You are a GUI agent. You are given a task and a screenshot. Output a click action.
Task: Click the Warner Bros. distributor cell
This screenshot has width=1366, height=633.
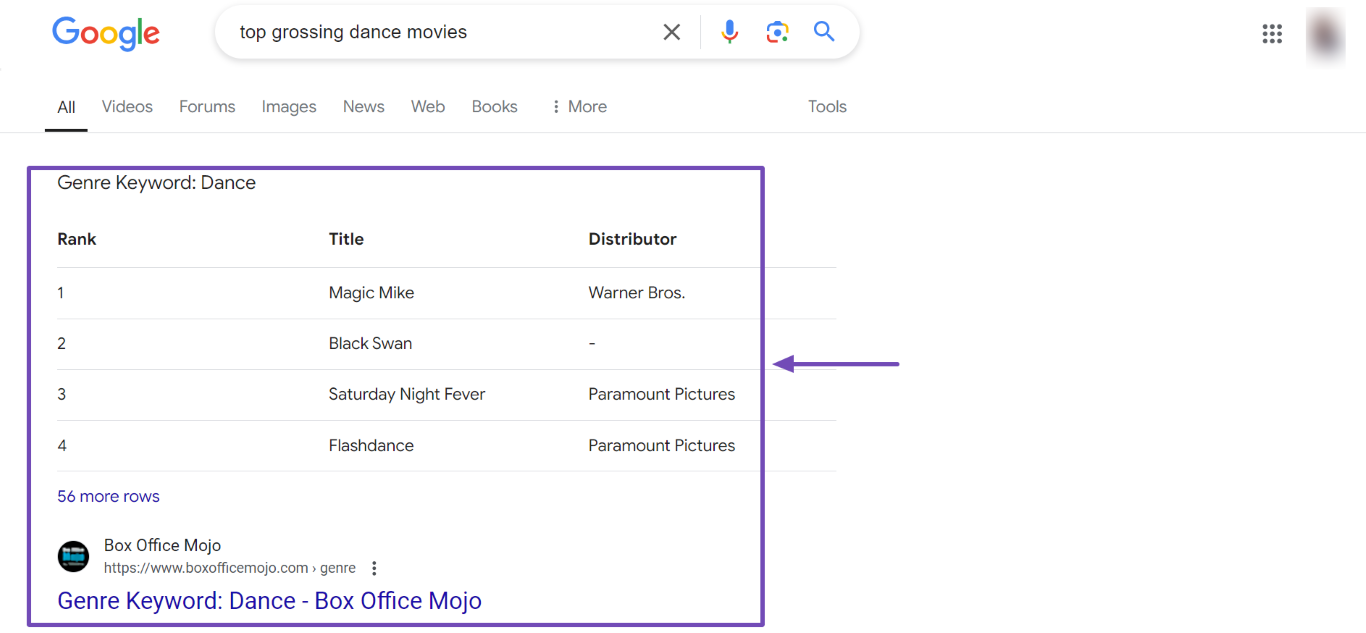(x=637, y=293)
